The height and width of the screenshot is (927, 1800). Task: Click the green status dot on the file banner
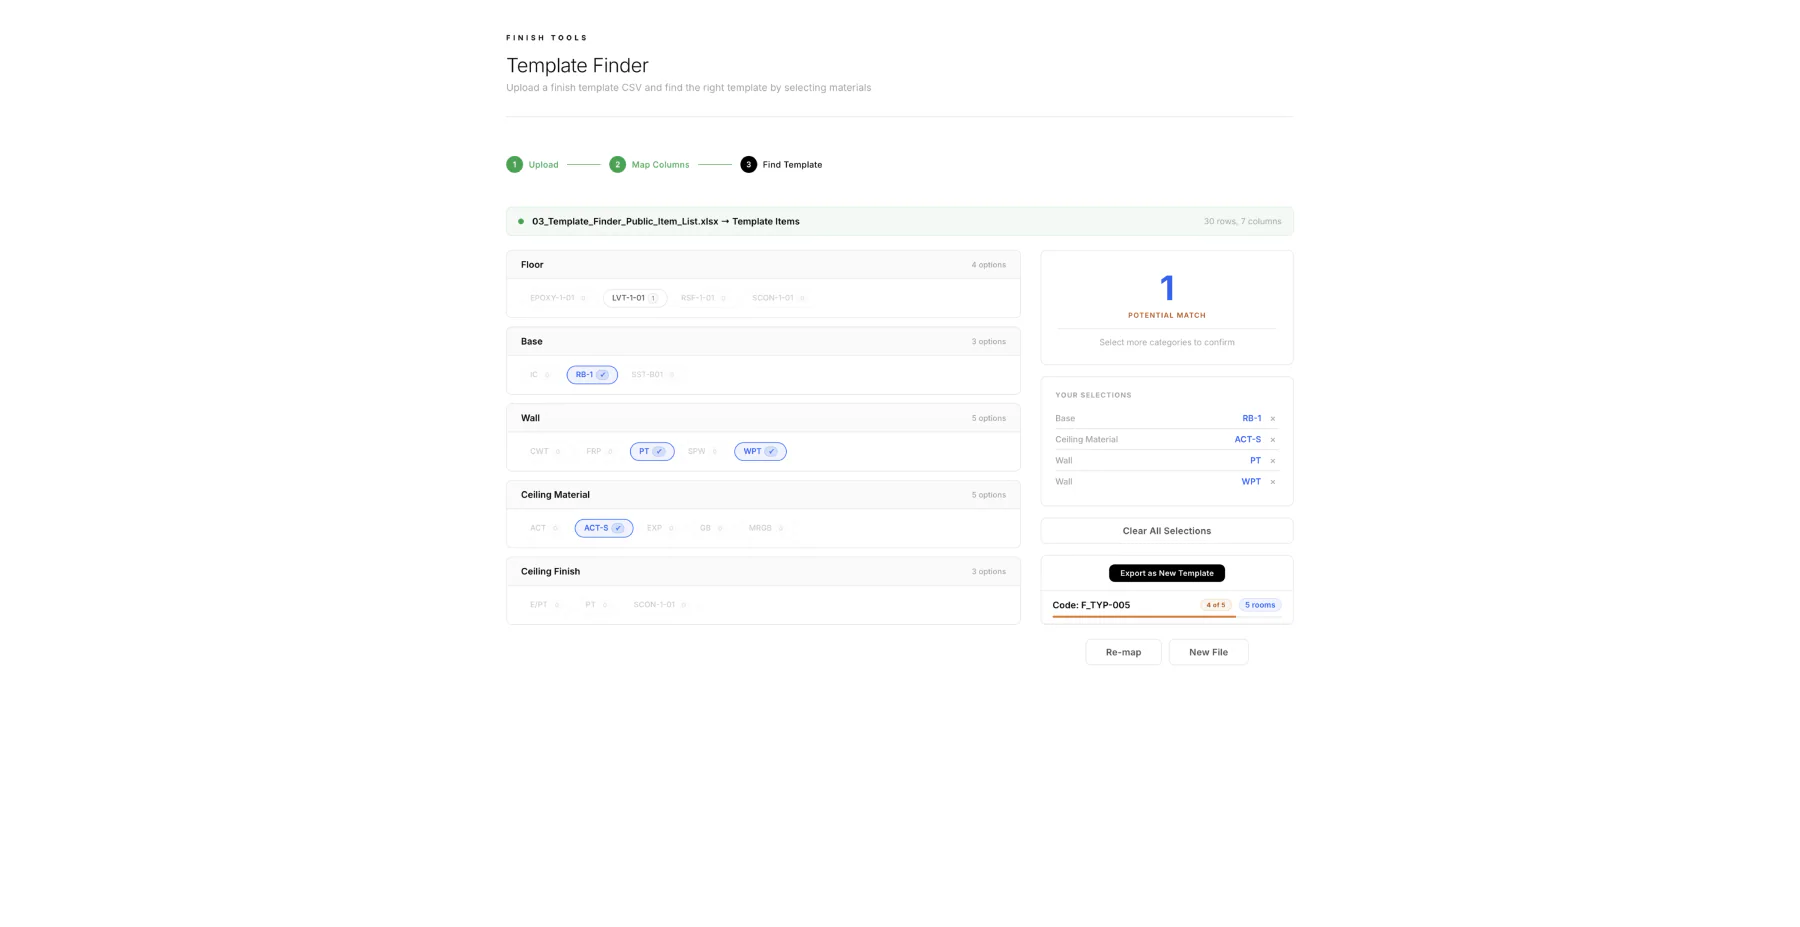(521, 221)
